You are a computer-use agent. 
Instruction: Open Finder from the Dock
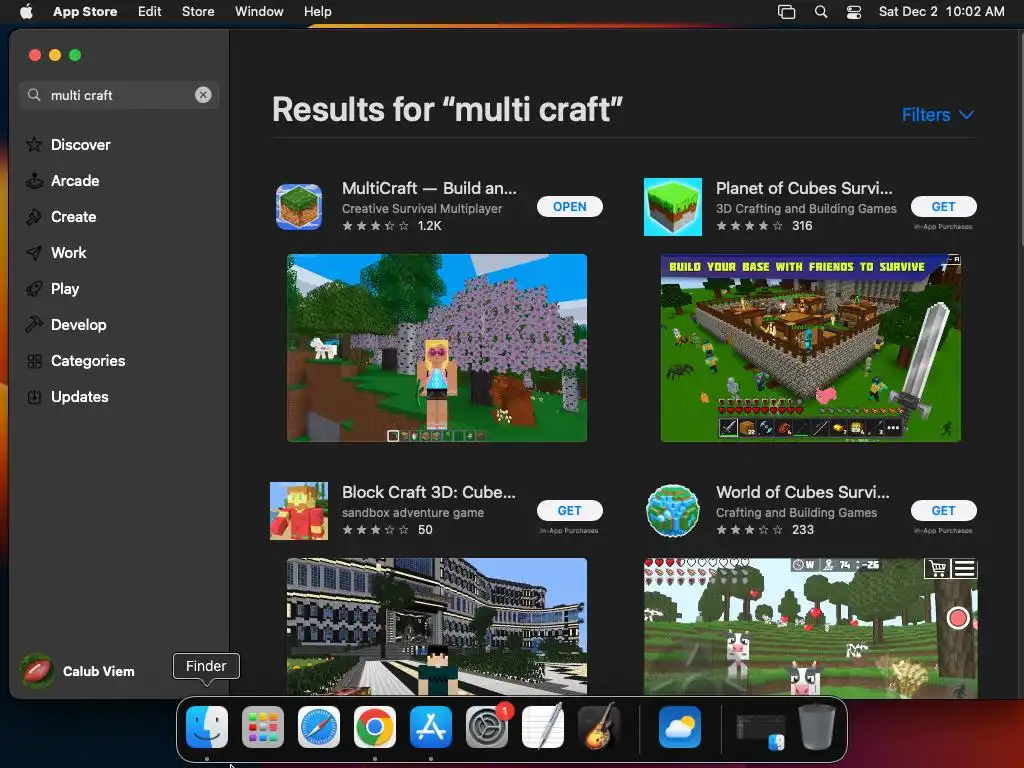click(207, 727)
